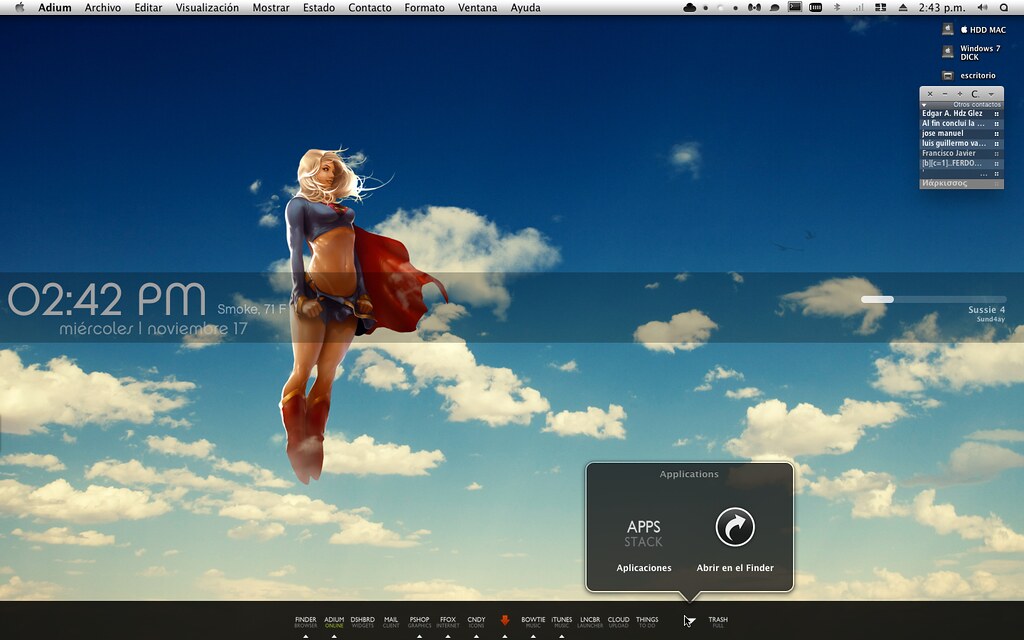Select contact Francisco Javier

[x=961, y=153]
